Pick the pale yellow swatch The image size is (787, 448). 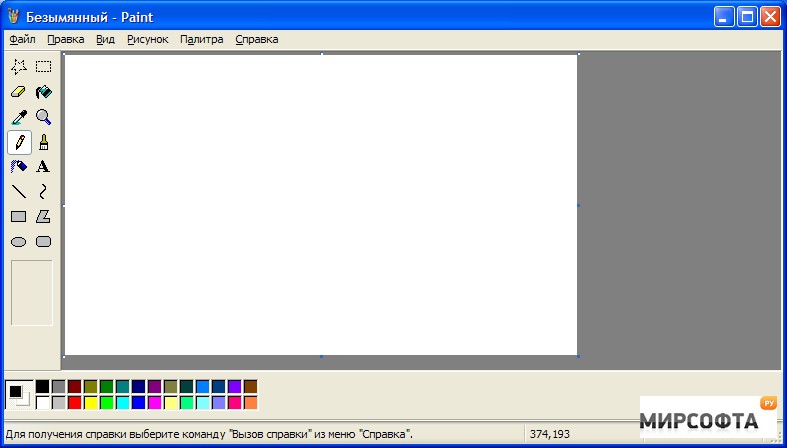tap(171, 403)
